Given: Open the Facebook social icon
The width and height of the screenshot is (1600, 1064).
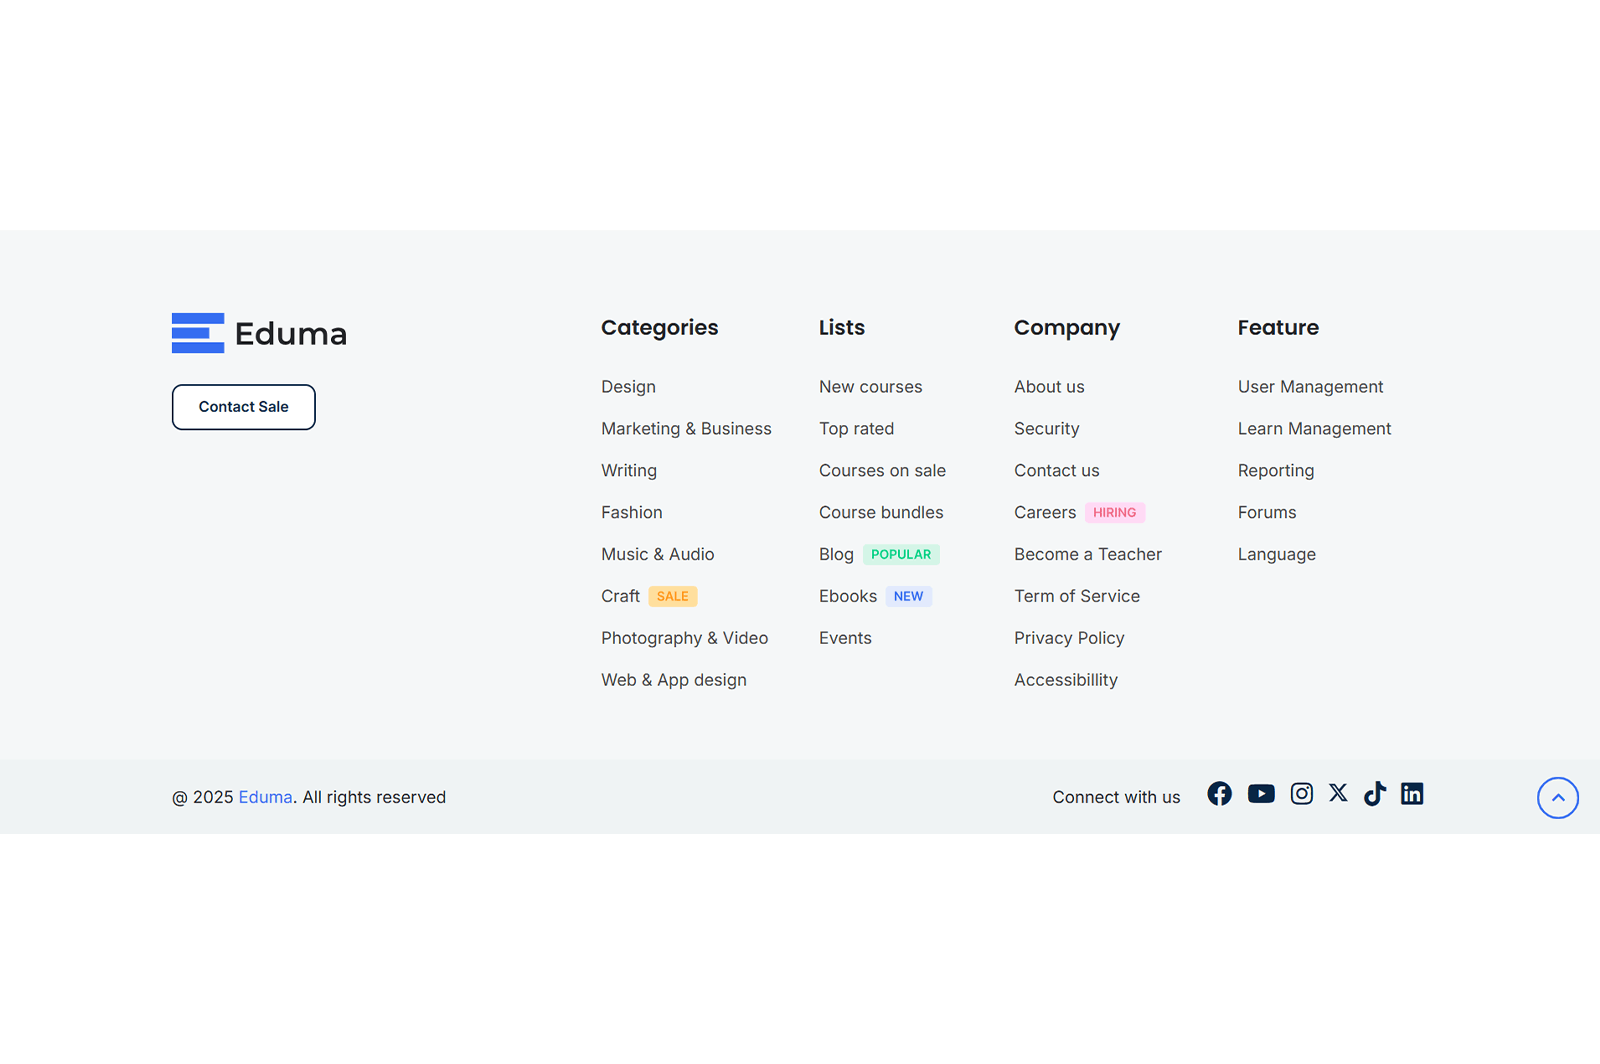Looking at the screenshot, I should (1219, 794).
